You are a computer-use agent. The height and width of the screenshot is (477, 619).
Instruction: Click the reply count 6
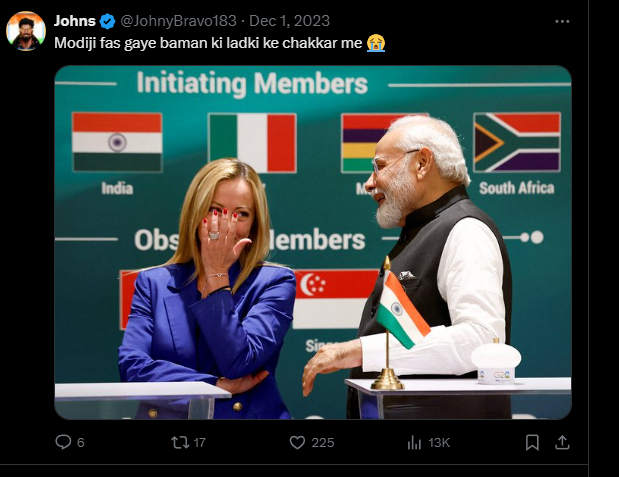tap(81, 442)
